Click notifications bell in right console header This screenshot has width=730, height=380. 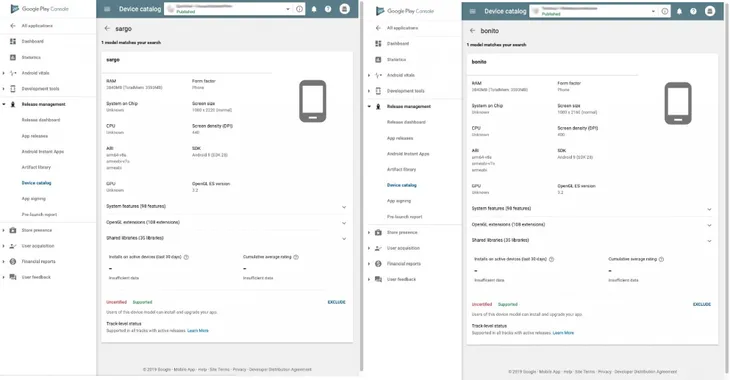point(679,11)
